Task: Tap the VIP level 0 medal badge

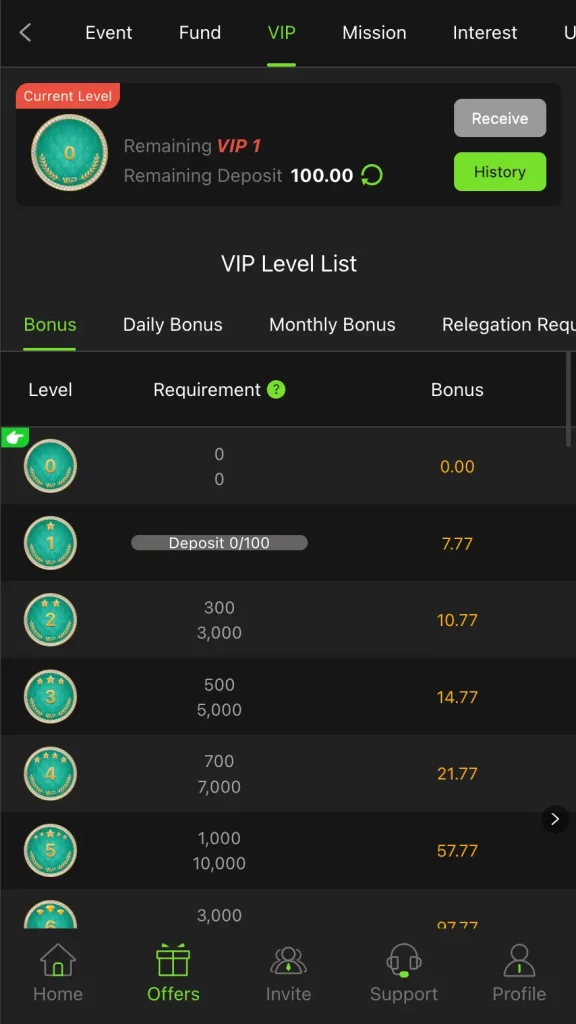Action: tap(69, 152)
